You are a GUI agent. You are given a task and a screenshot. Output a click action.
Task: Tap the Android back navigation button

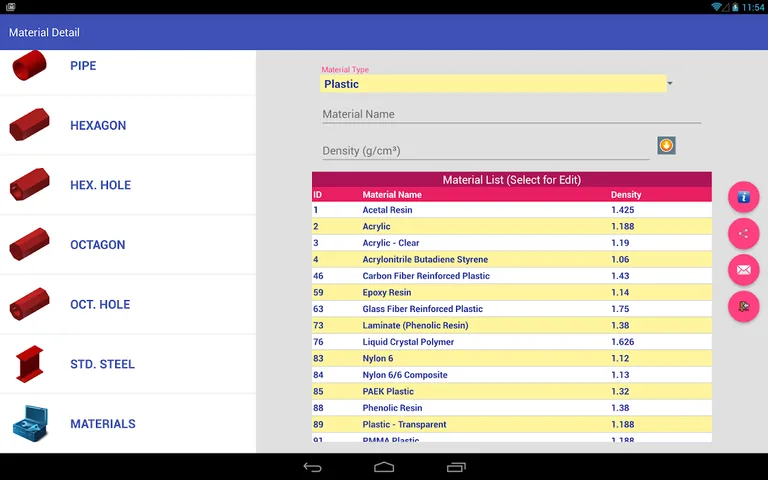(312, 467)
